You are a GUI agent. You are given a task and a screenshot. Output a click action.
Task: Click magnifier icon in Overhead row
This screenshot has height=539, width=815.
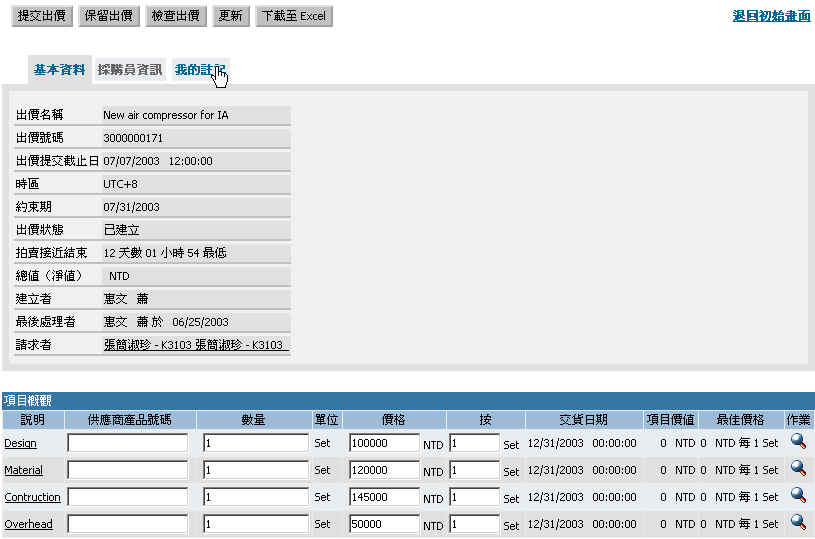798,521
